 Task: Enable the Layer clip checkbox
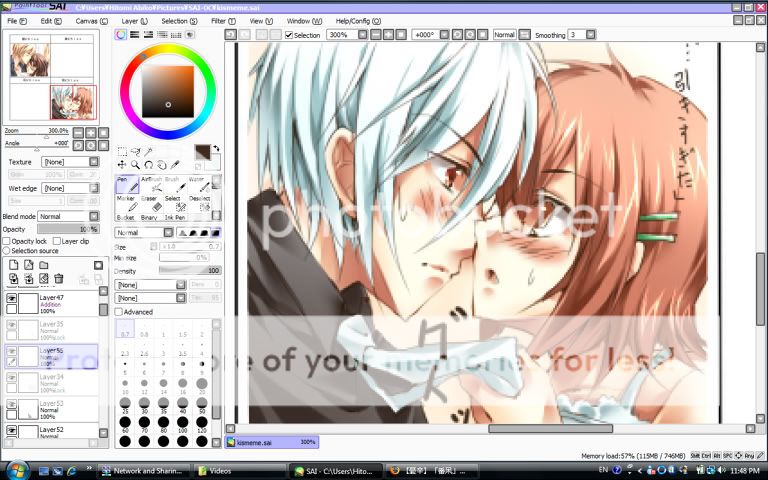coord(56,241)
